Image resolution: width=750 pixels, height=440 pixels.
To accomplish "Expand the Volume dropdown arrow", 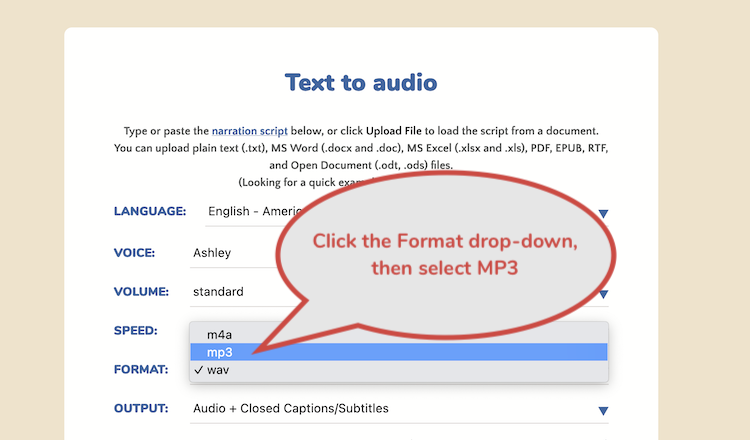I will (603, 294).
